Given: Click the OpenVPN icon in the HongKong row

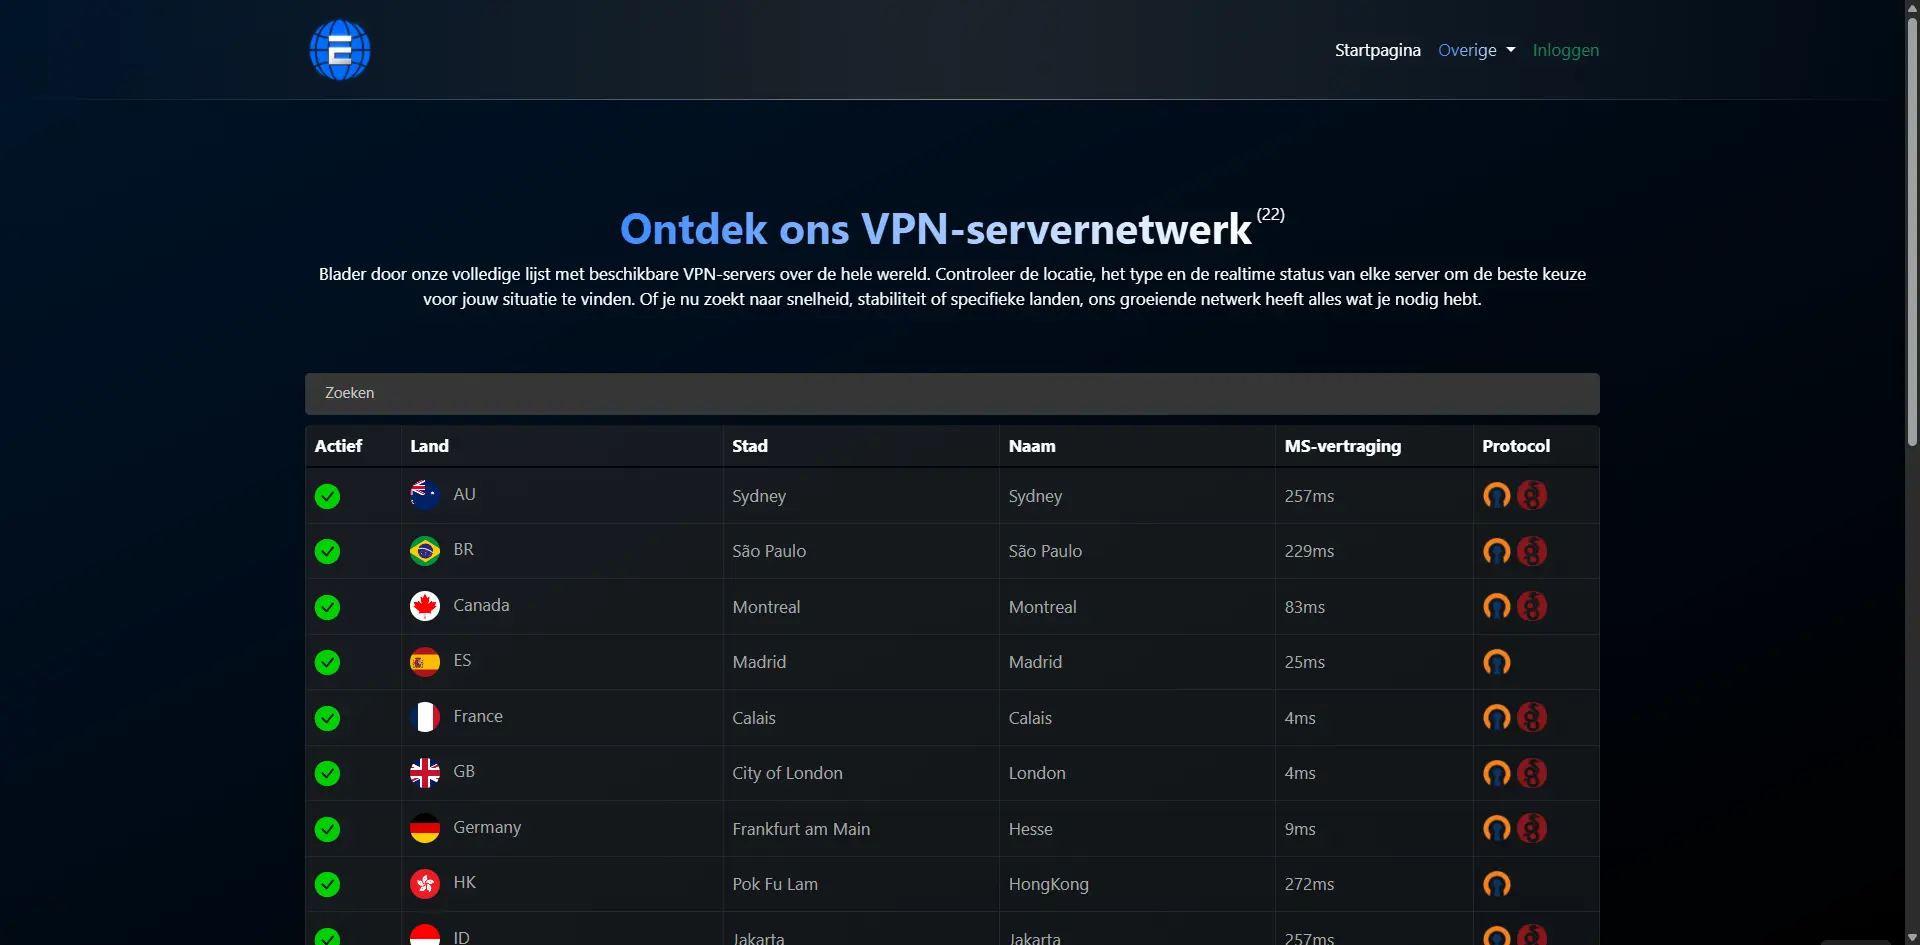Looking at the screenshot, I should point(1496,884).
